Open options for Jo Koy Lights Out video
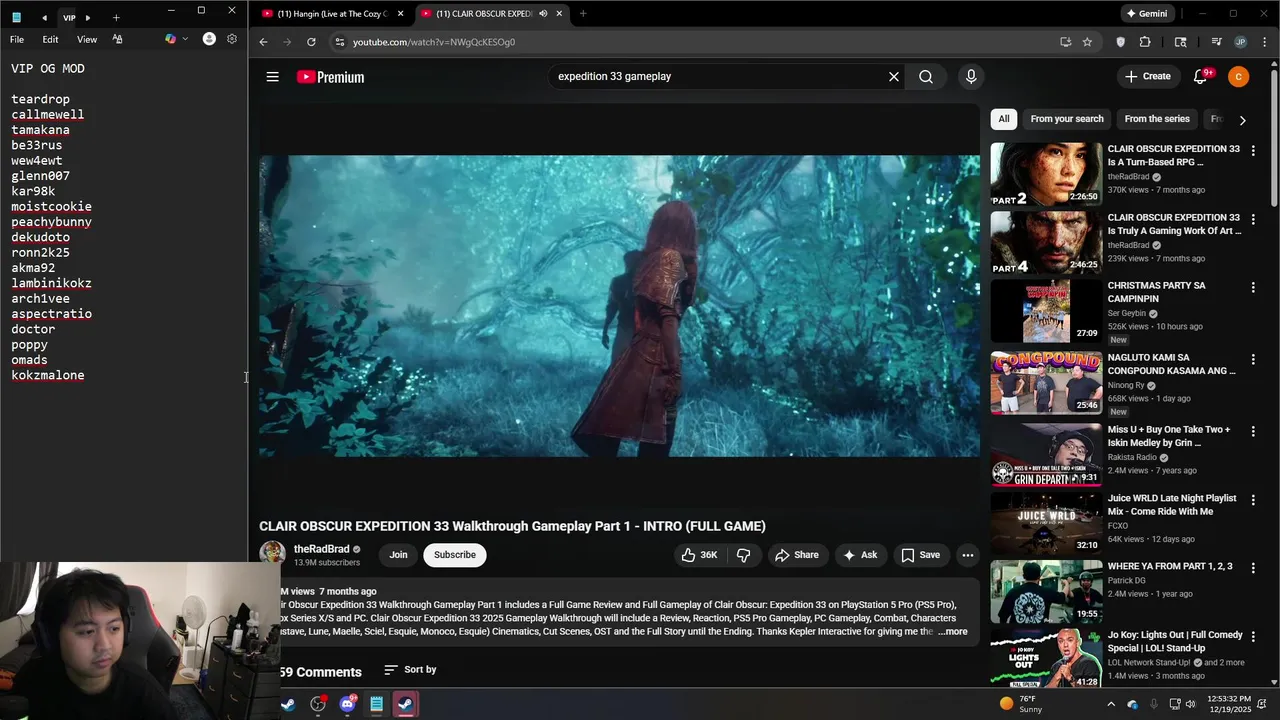 pyautogui.click(x=1253, y=636)
